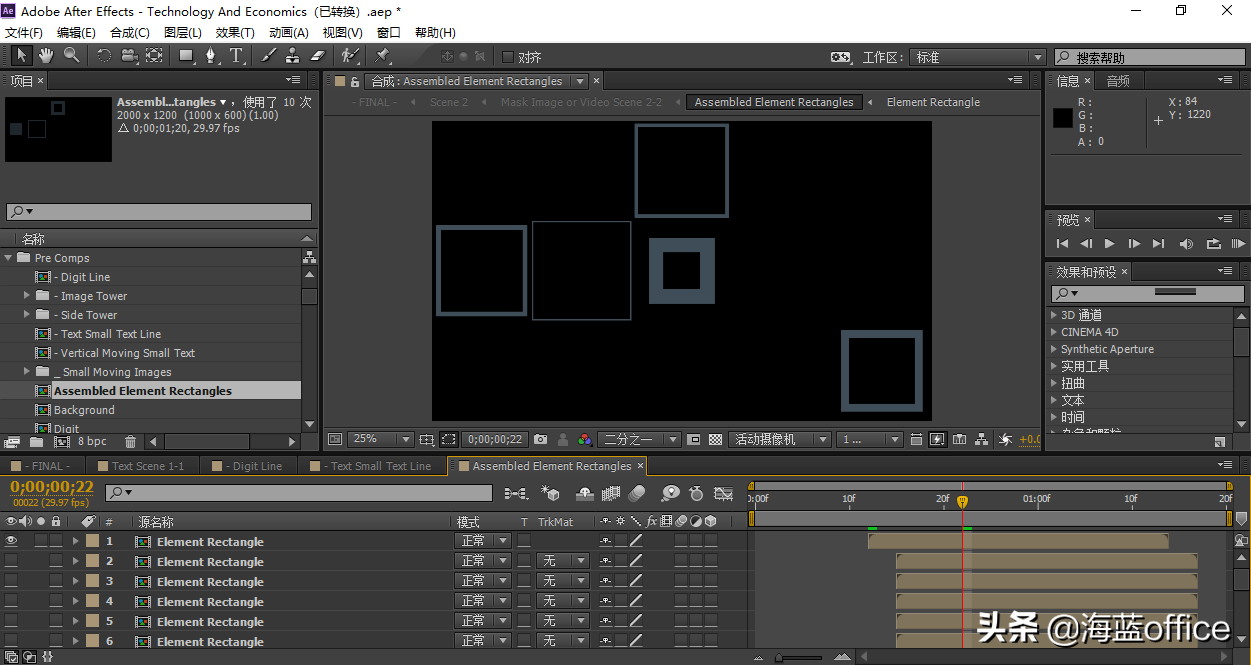
Task: Open the workspace 标准 dropdown
Action: (979, 57)
